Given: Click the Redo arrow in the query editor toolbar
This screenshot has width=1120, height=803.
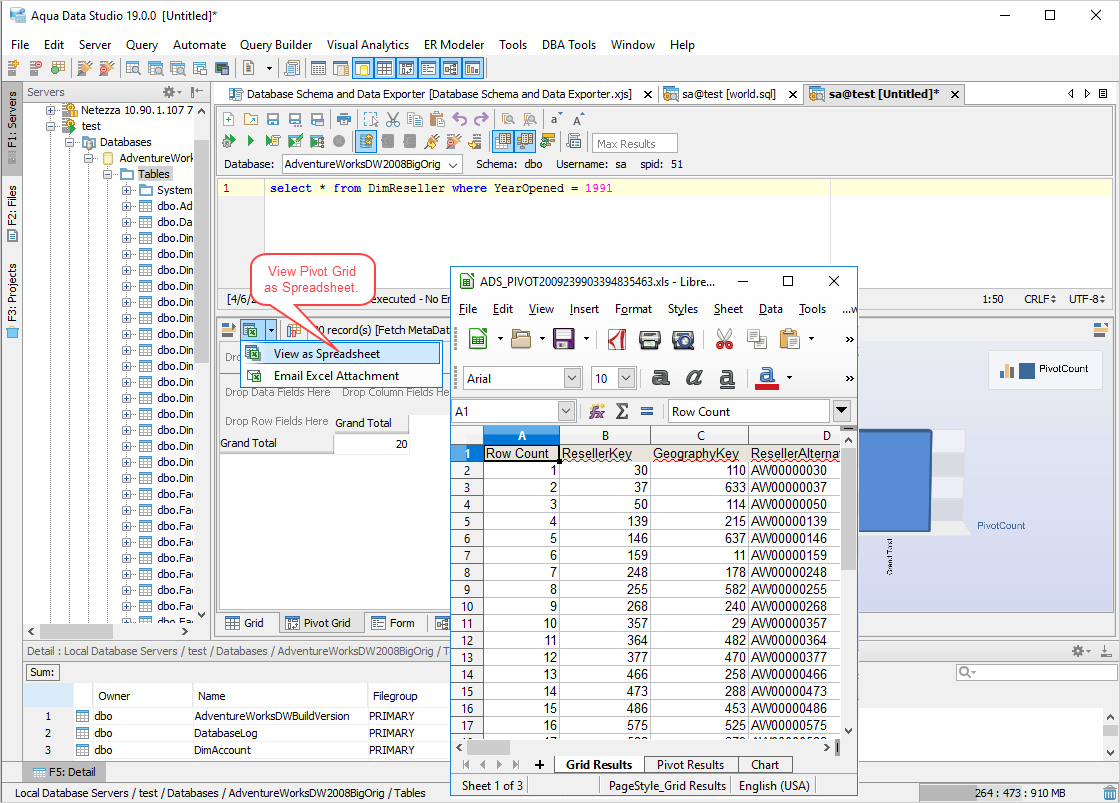Looking at the screenshot, I should (x=481, y=119).
